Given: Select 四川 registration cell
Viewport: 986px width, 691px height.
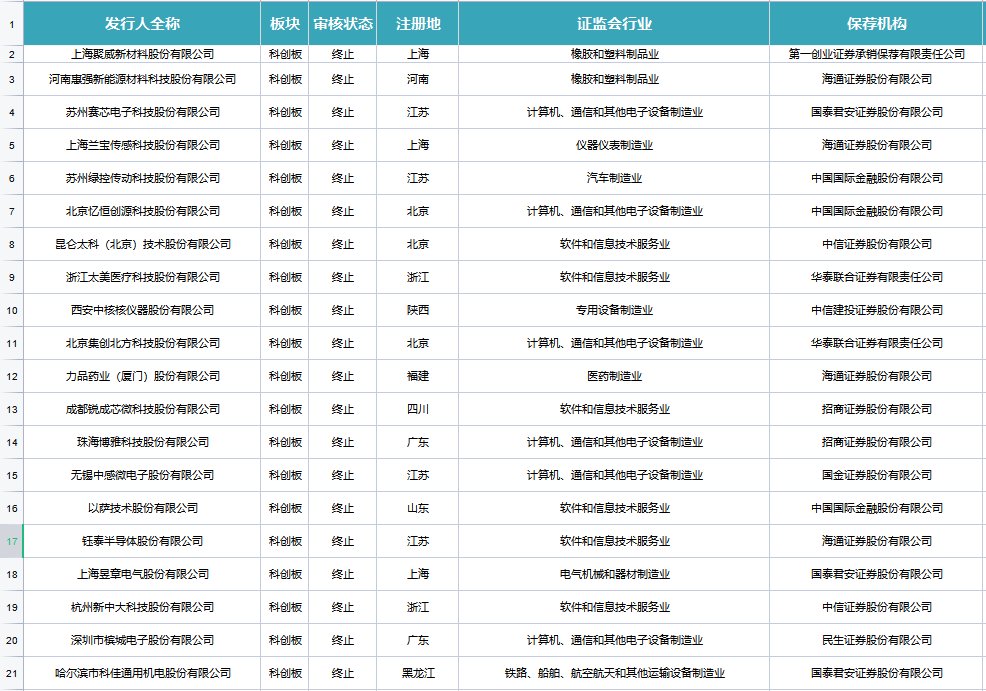Looking at the screenshot, I should click(418, 409).
